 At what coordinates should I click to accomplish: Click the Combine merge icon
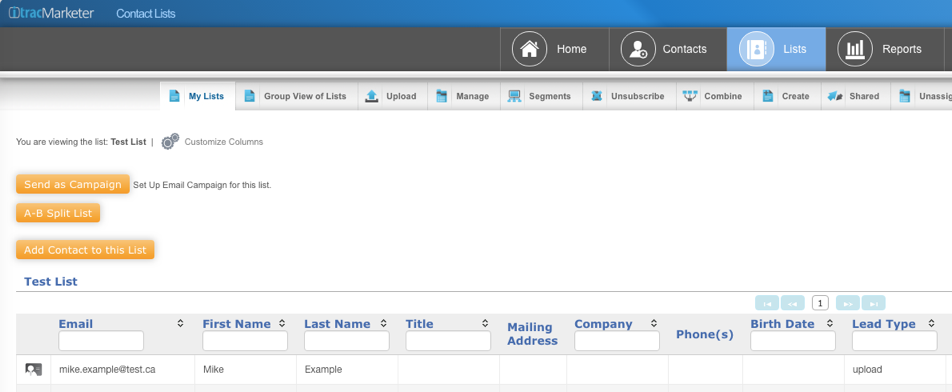[x=690, y=96]
